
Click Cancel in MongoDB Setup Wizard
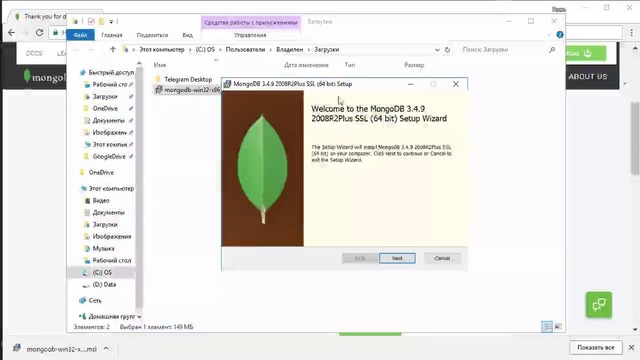click(x=442, y=258)
